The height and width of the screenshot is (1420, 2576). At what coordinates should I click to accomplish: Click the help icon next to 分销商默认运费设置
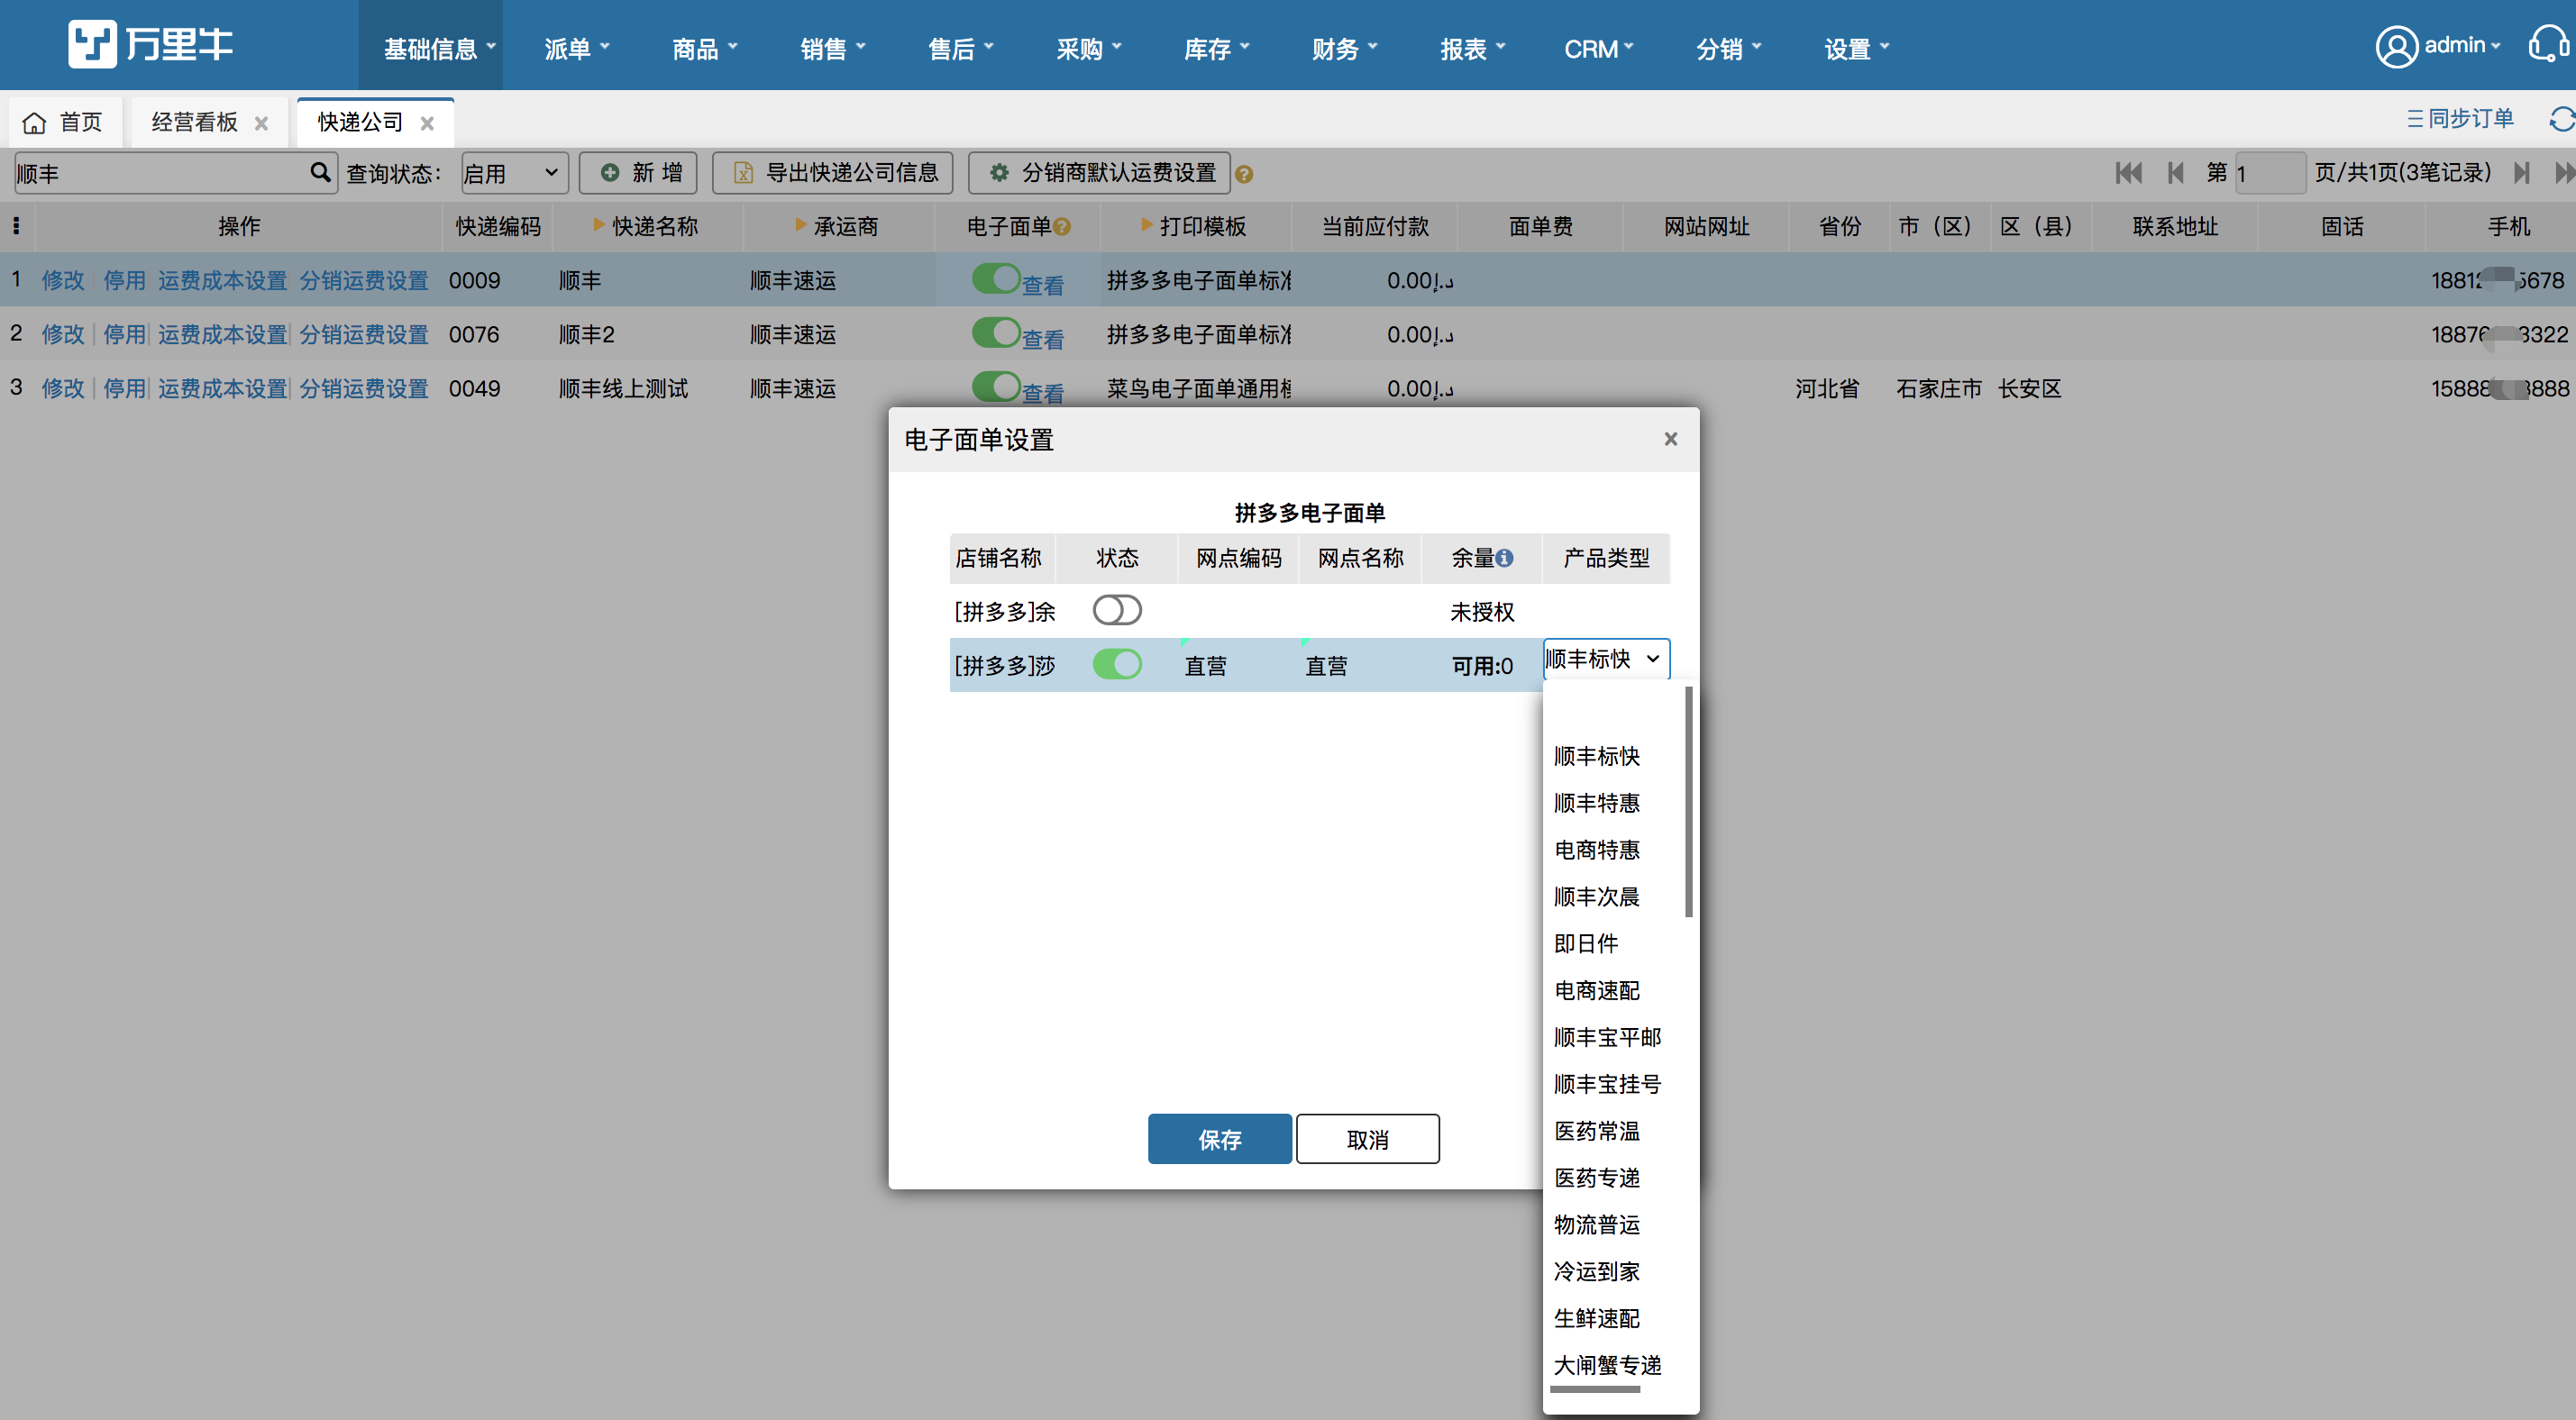point(1244,174)
